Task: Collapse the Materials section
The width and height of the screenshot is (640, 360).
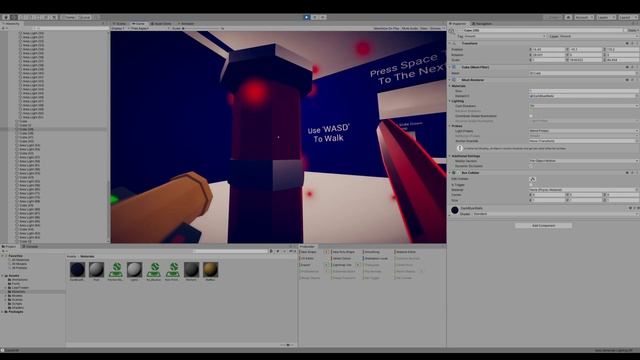Action: coord(451,86)
